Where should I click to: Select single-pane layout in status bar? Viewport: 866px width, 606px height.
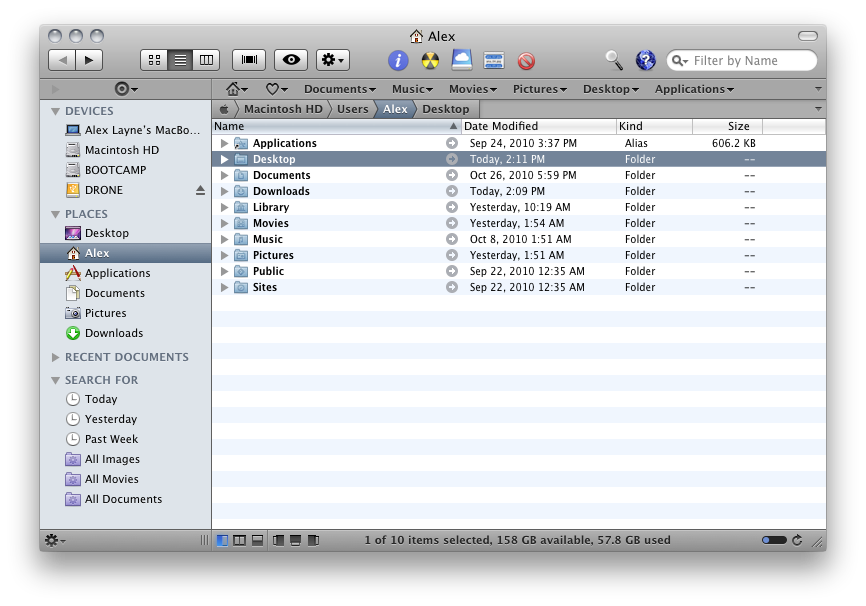point(222,540)
